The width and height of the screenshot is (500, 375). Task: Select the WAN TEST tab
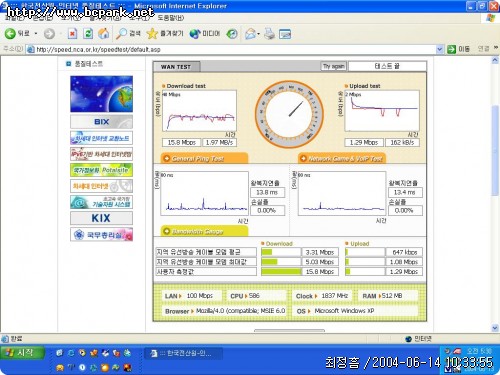tap(176, 67)
